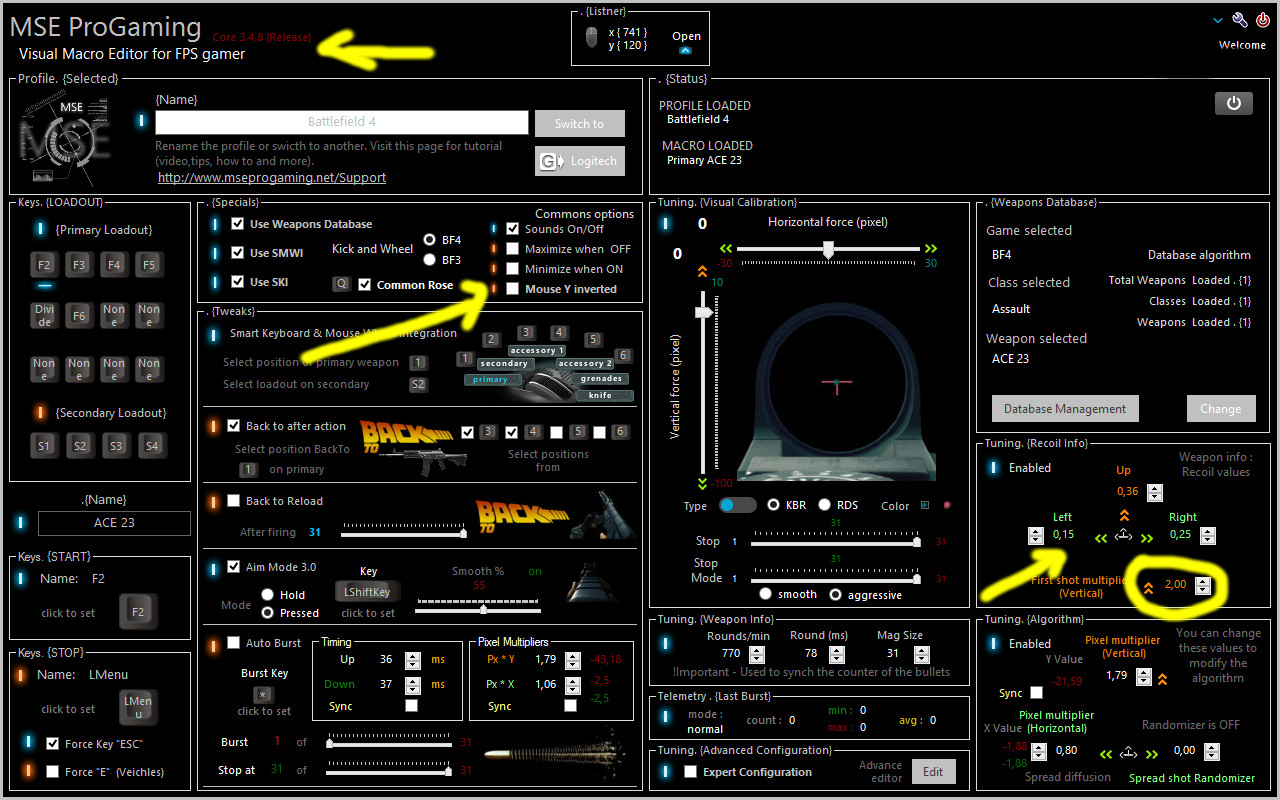Viewport: 1280px width, 800px height.
Task: Toggle the Common Rose checkbox
Action: (x=365, y=285)
